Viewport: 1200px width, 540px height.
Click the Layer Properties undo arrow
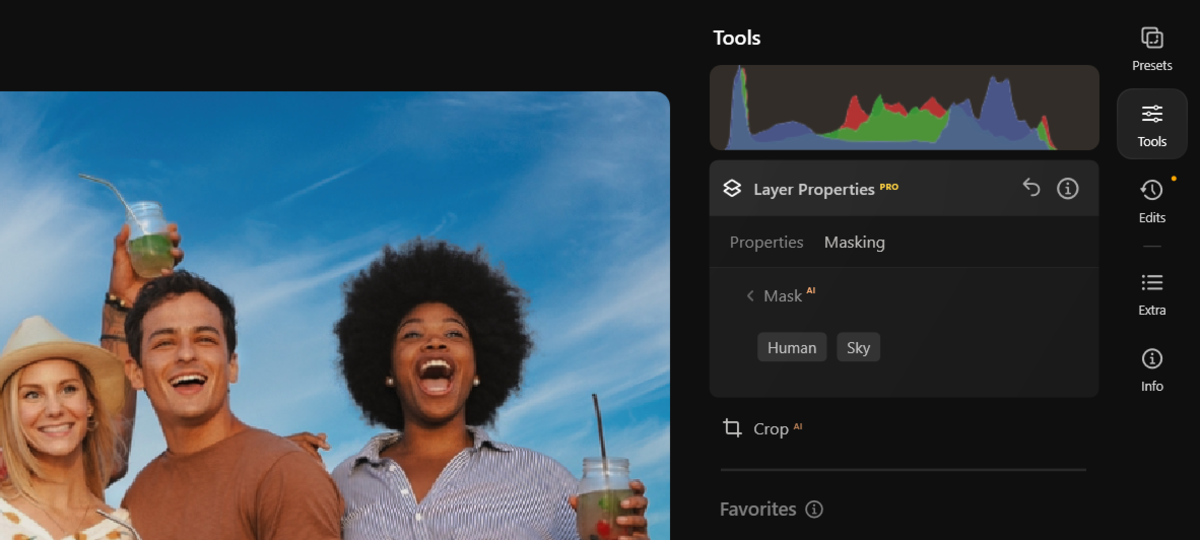click(x=1031, y=188)
